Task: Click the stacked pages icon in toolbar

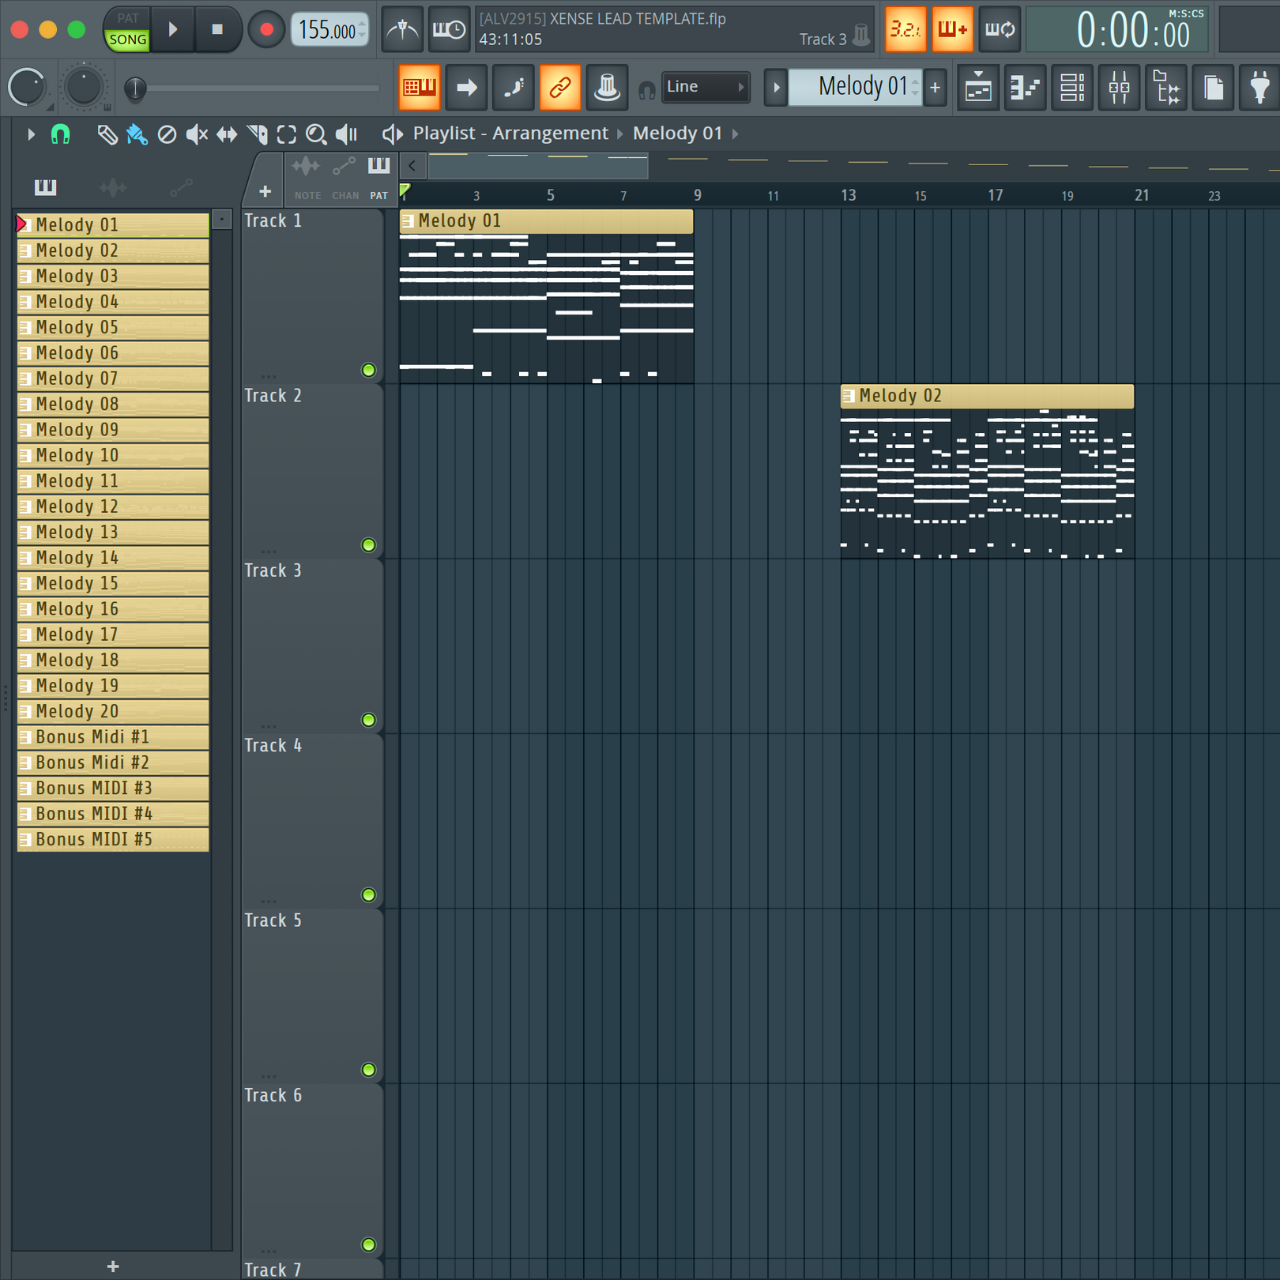Action: (1213, 88)
